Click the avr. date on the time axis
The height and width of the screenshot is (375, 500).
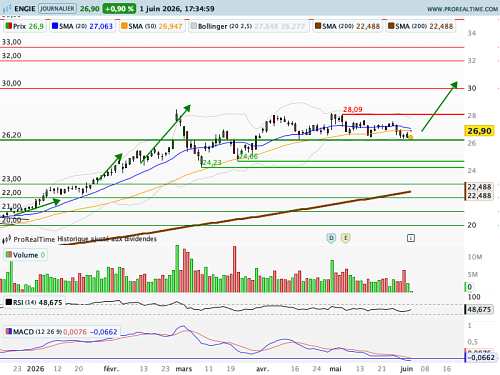pos(262,369)
